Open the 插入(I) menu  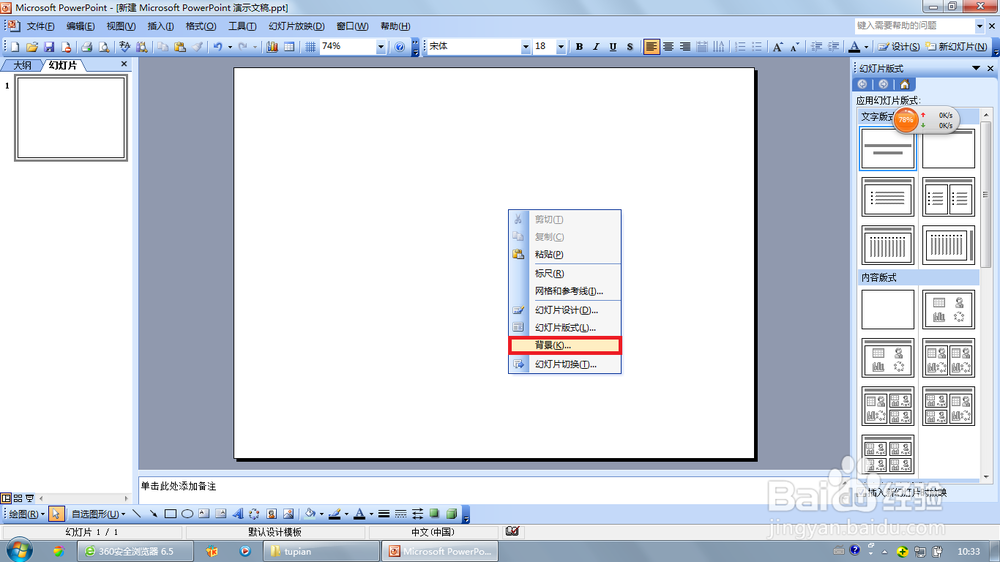click(161, 26)
